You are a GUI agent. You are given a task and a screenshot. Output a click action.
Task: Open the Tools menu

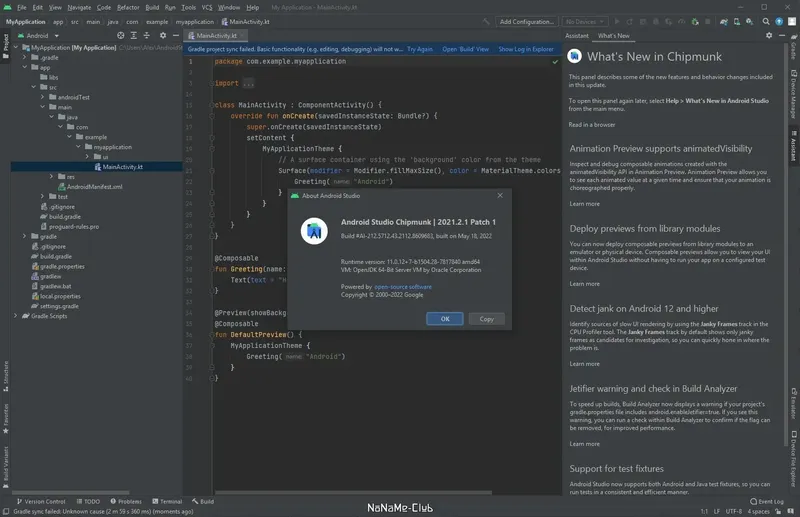click(x=188, y=8)
